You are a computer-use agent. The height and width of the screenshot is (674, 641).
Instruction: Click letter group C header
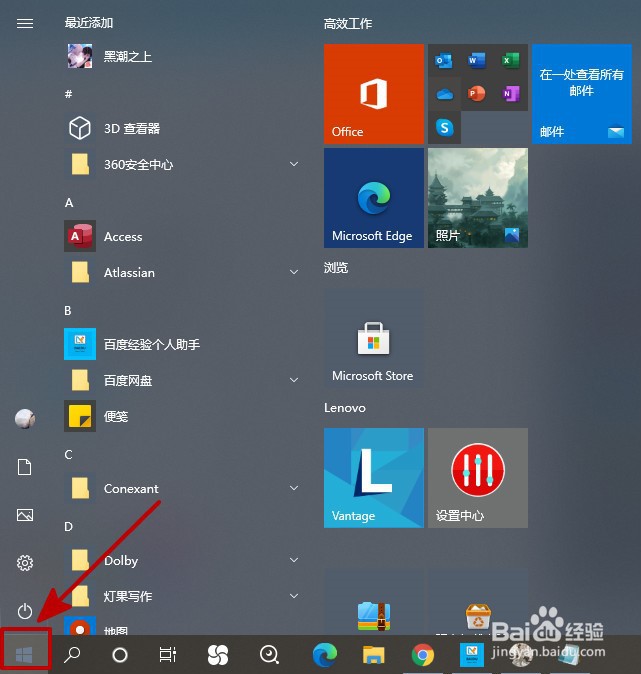coord(68,455)
